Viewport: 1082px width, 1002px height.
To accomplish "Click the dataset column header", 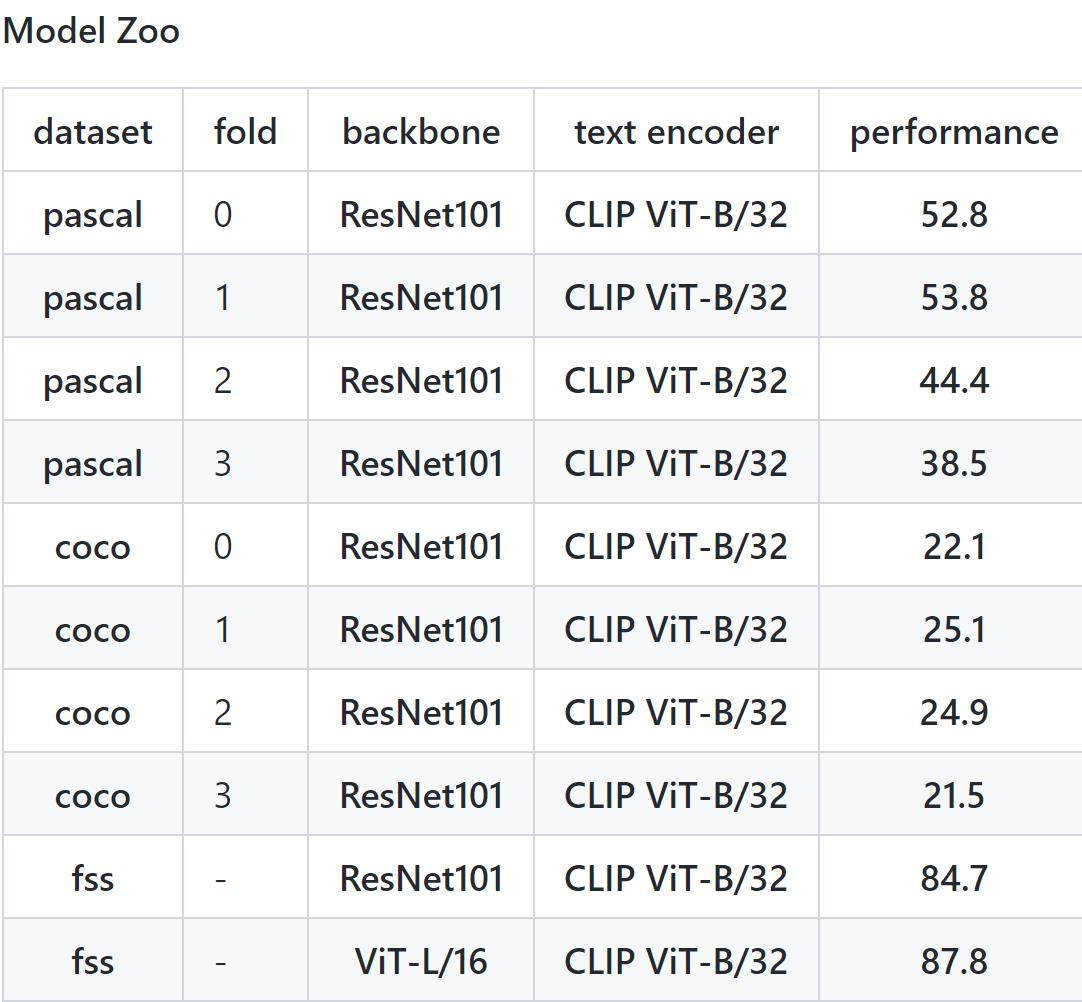I will click(x=93, y=132).
